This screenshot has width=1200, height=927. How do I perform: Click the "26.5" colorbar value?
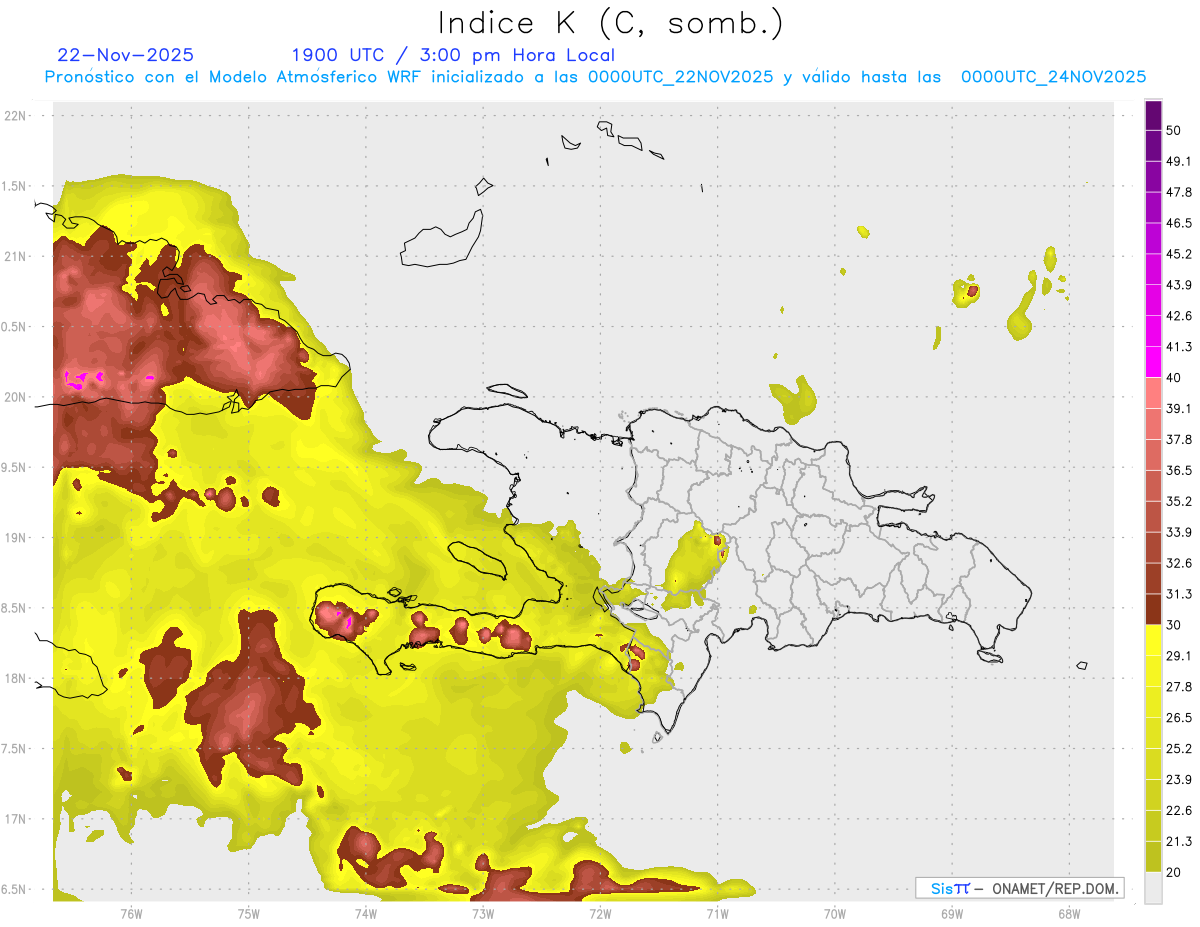point(1179,718)
